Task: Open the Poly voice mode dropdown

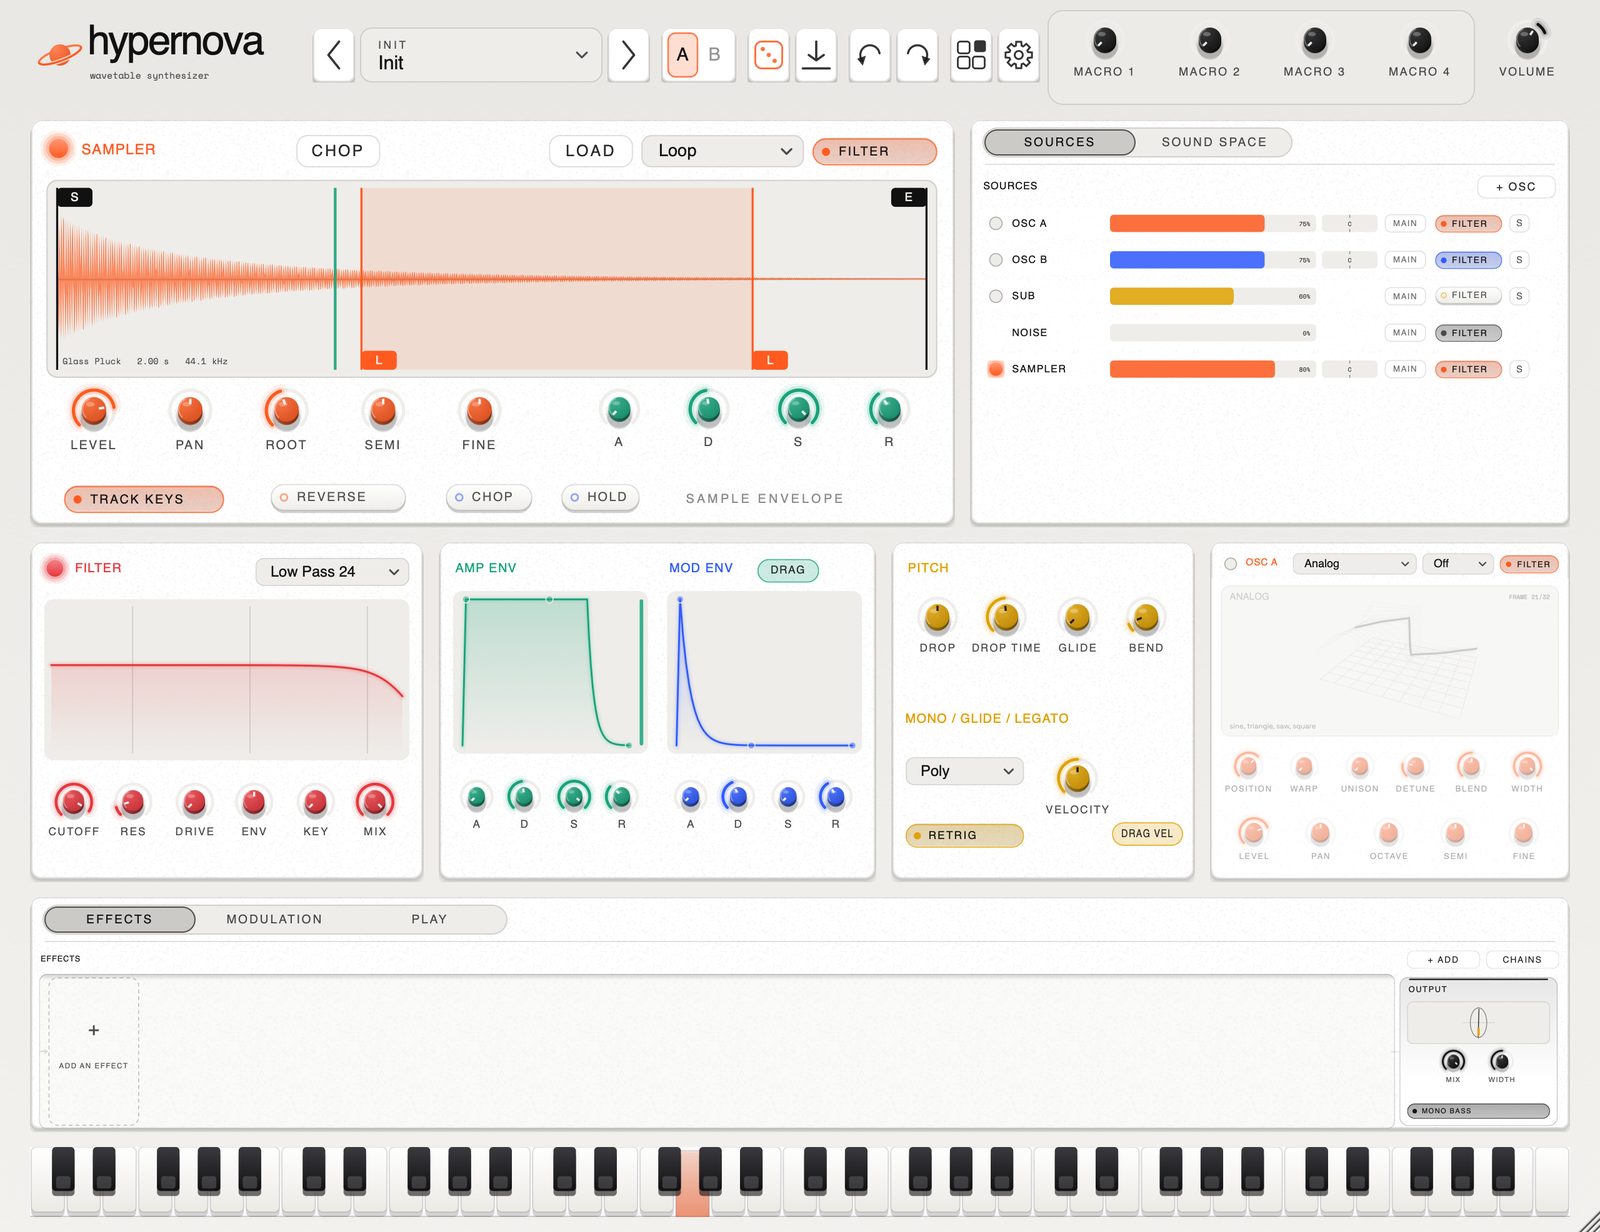Action: (x=965, y=771)
